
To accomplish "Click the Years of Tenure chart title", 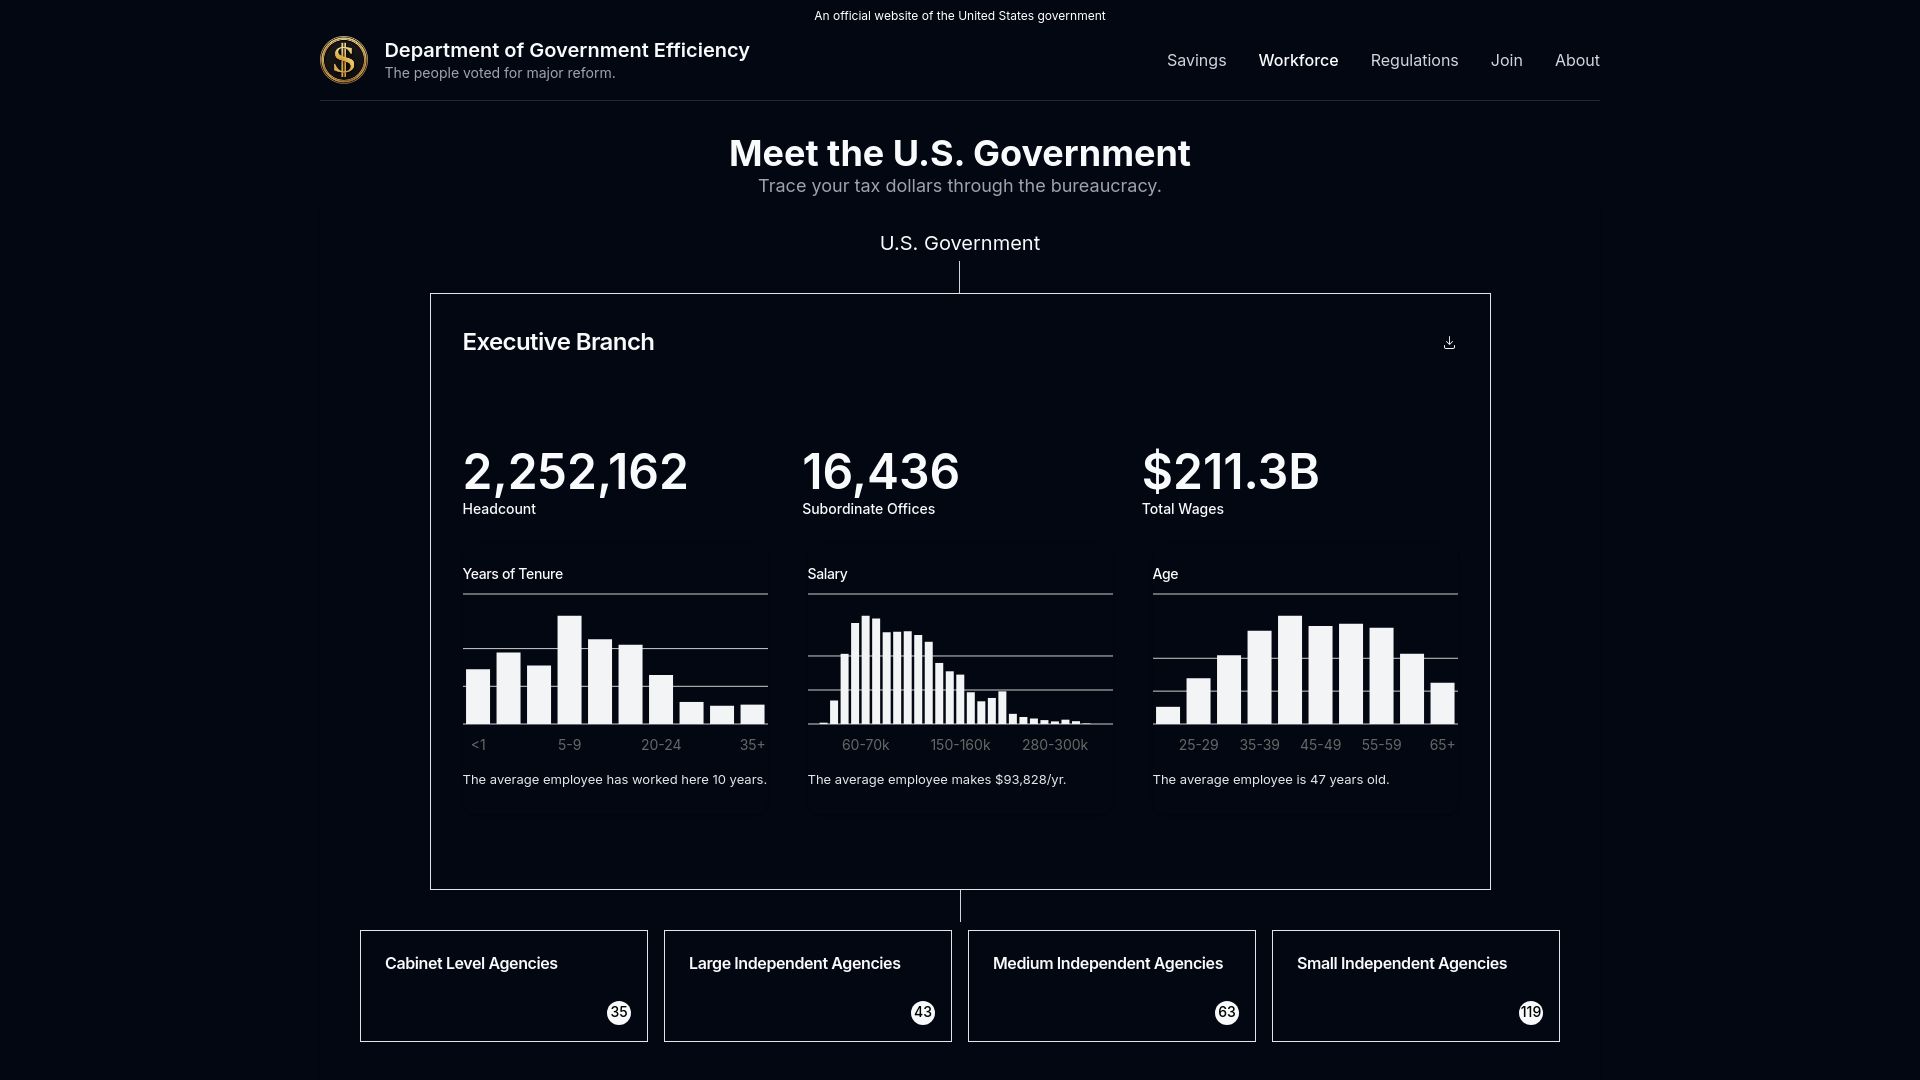I will pyautogui.click(x=512, y=574).
